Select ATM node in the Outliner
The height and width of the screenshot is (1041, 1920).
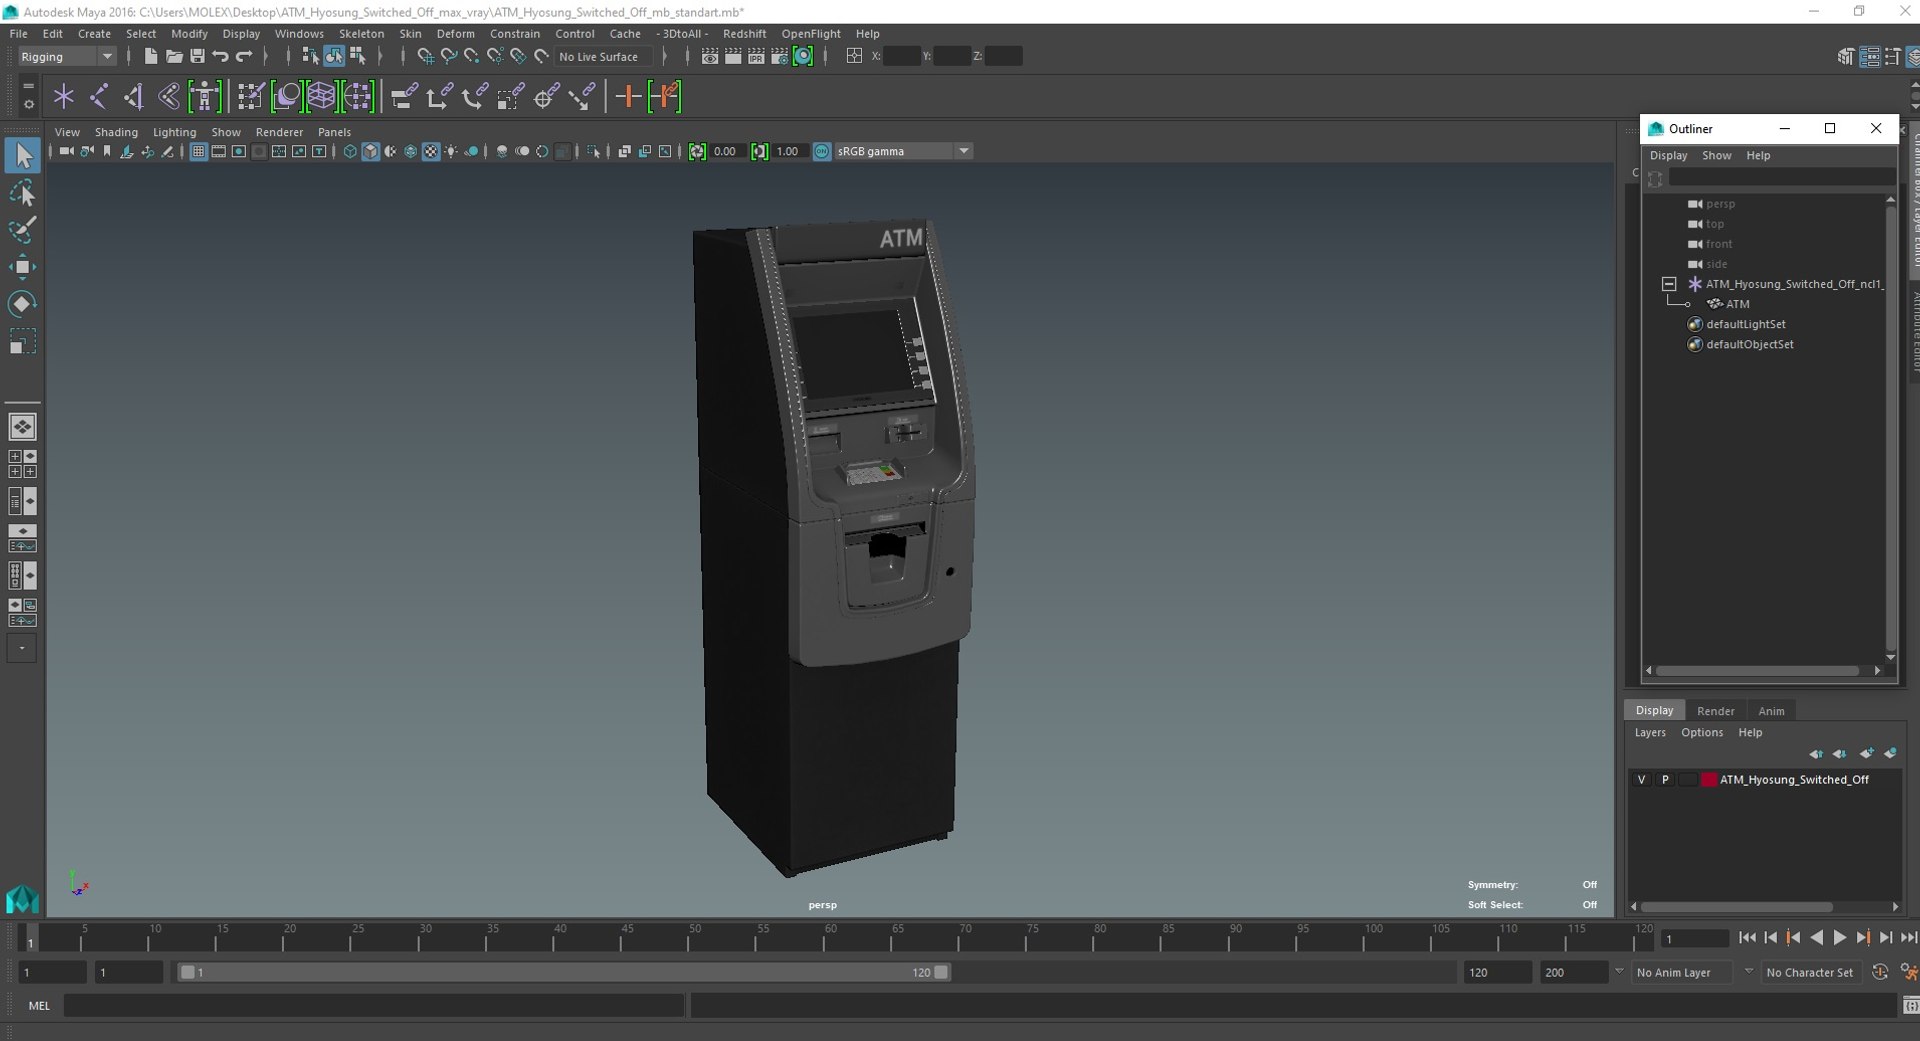point(1737,304)
